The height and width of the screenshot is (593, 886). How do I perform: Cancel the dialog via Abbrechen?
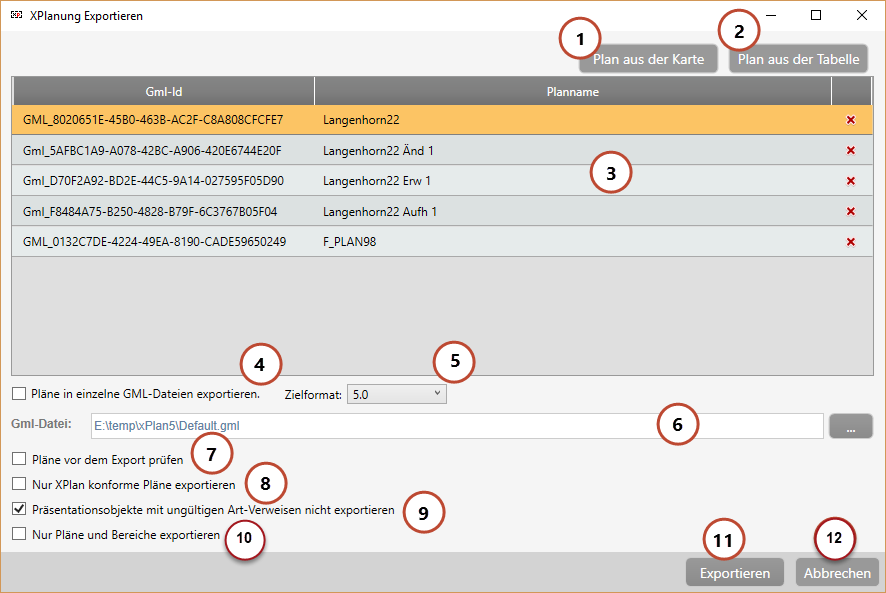(x=837, y=572)
